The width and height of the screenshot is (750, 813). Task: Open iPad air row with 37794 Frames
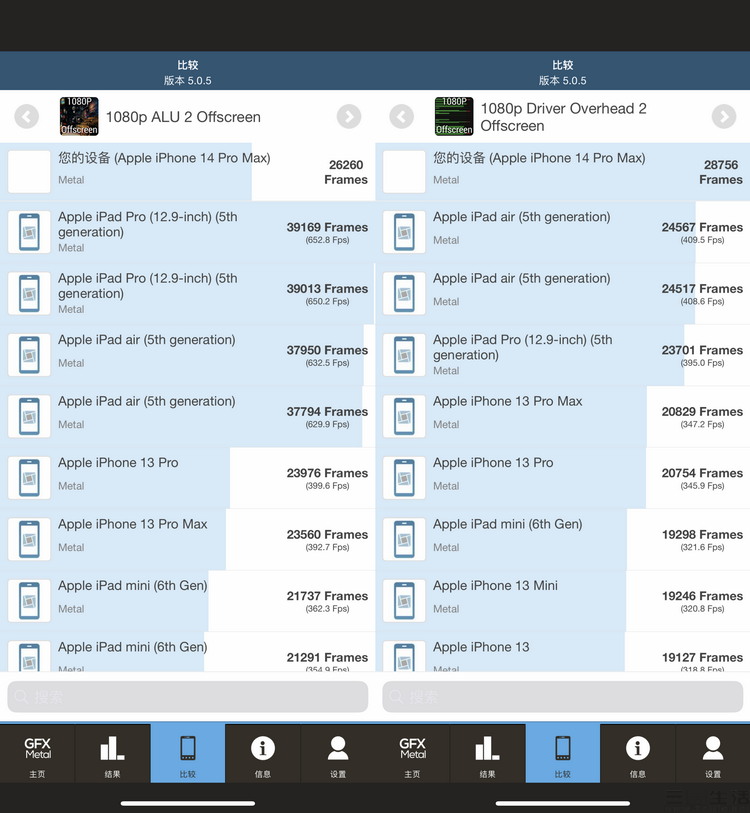click(x=188, y=416)
